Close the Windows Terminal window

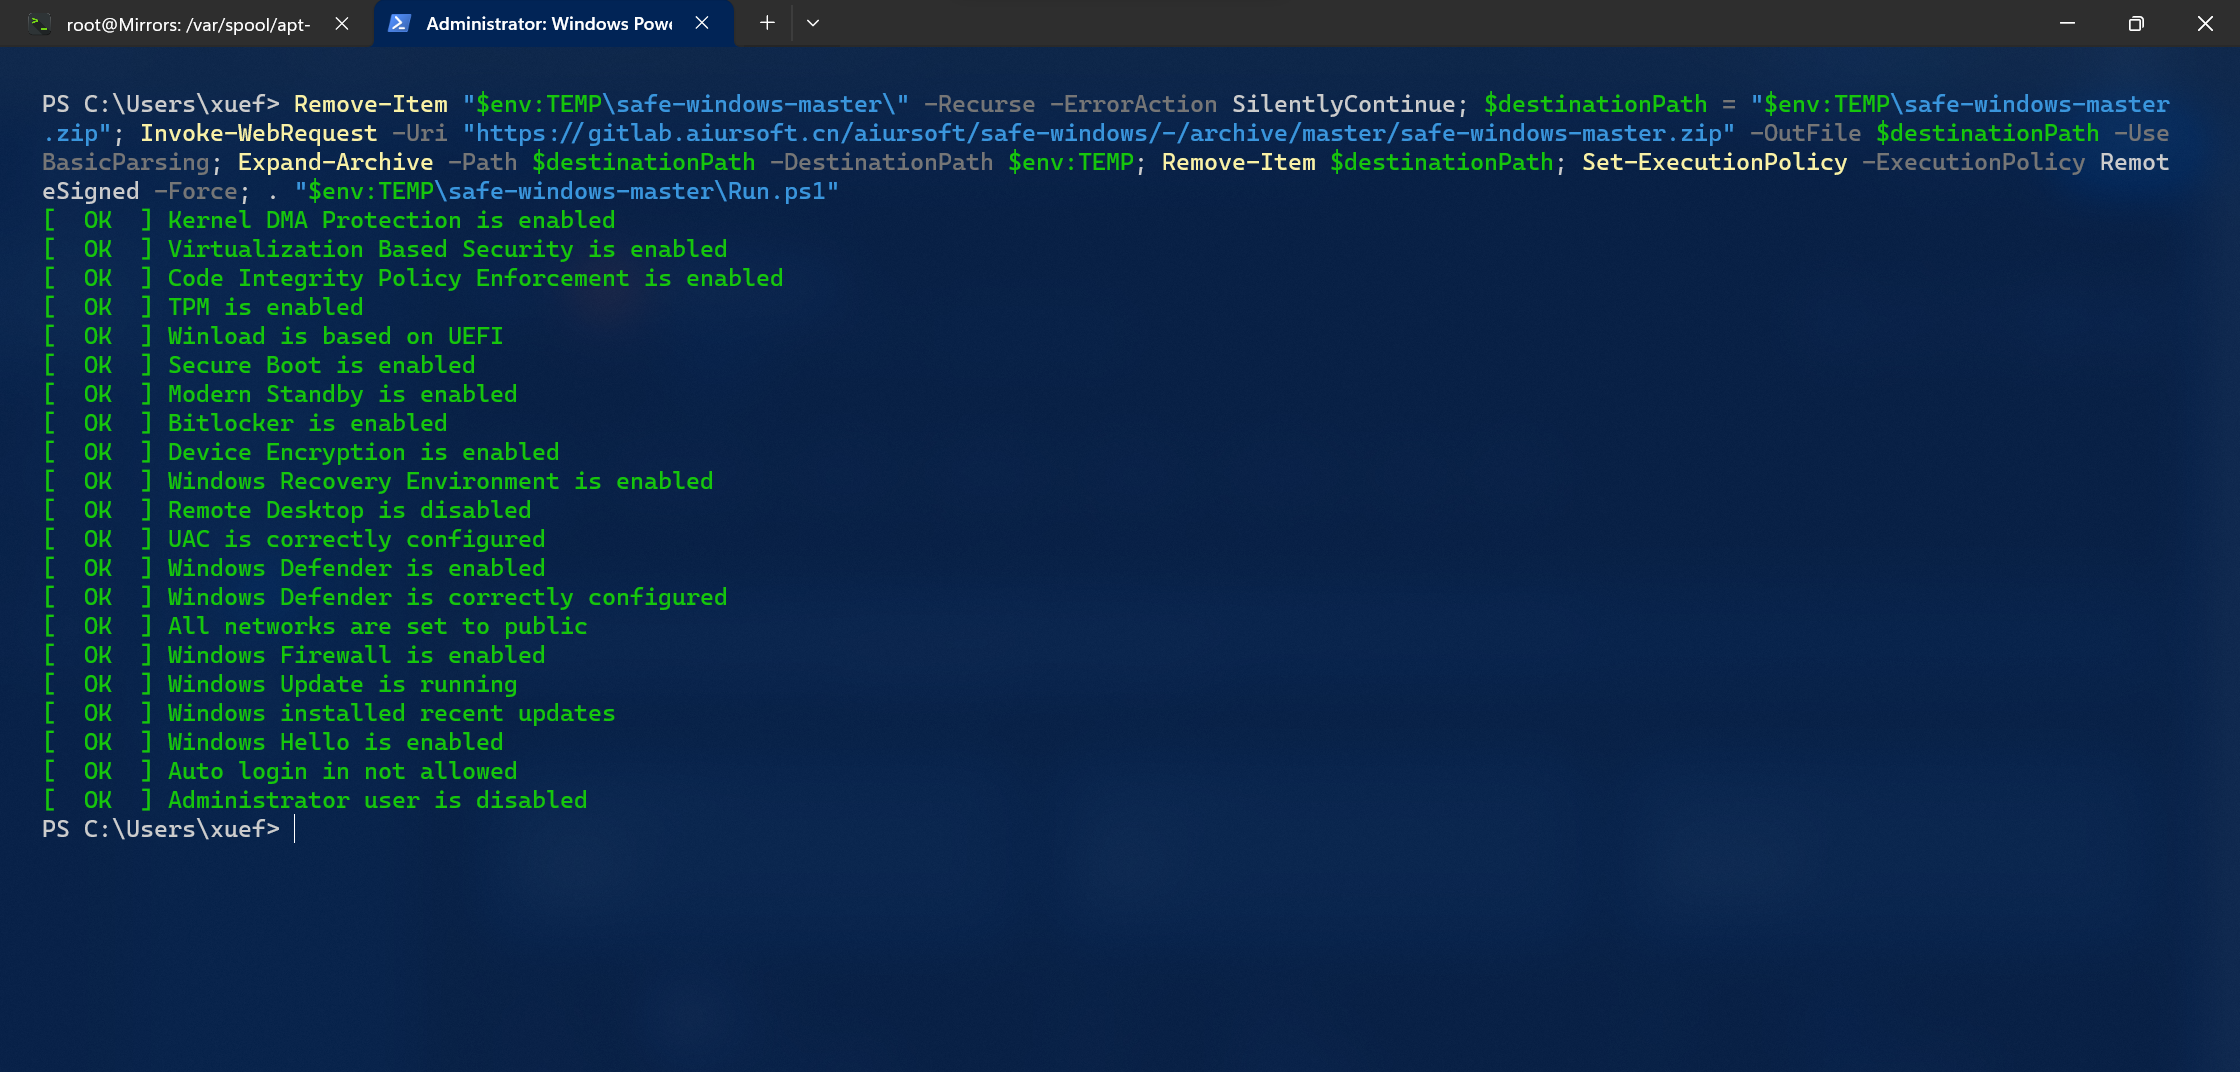click(2205, 23)
